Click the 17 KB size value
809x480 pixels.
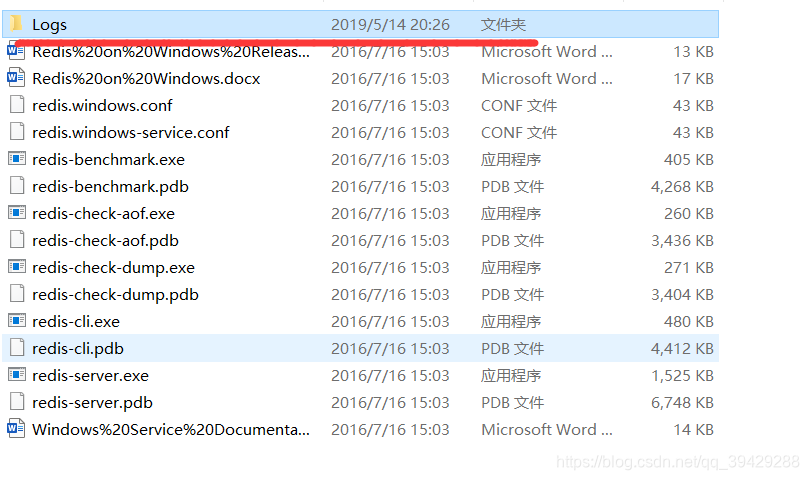tap(693, 78)
